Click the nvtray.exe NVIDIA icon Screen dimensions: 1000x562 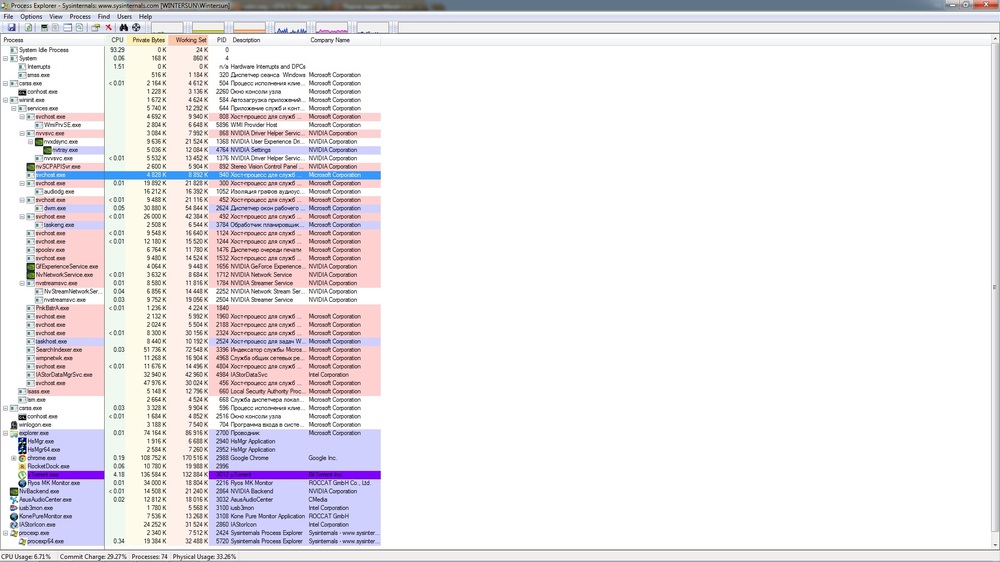click(x=47, y=150)
